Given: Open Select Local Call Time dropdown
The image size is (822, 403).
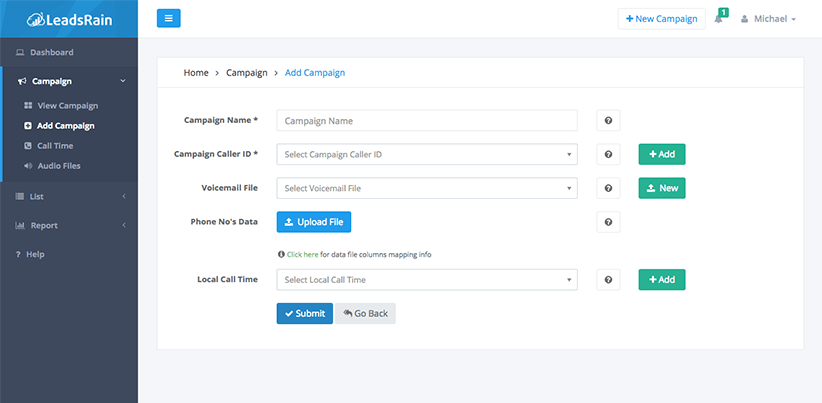Looking at the screenshot, I should pos(427,280).
